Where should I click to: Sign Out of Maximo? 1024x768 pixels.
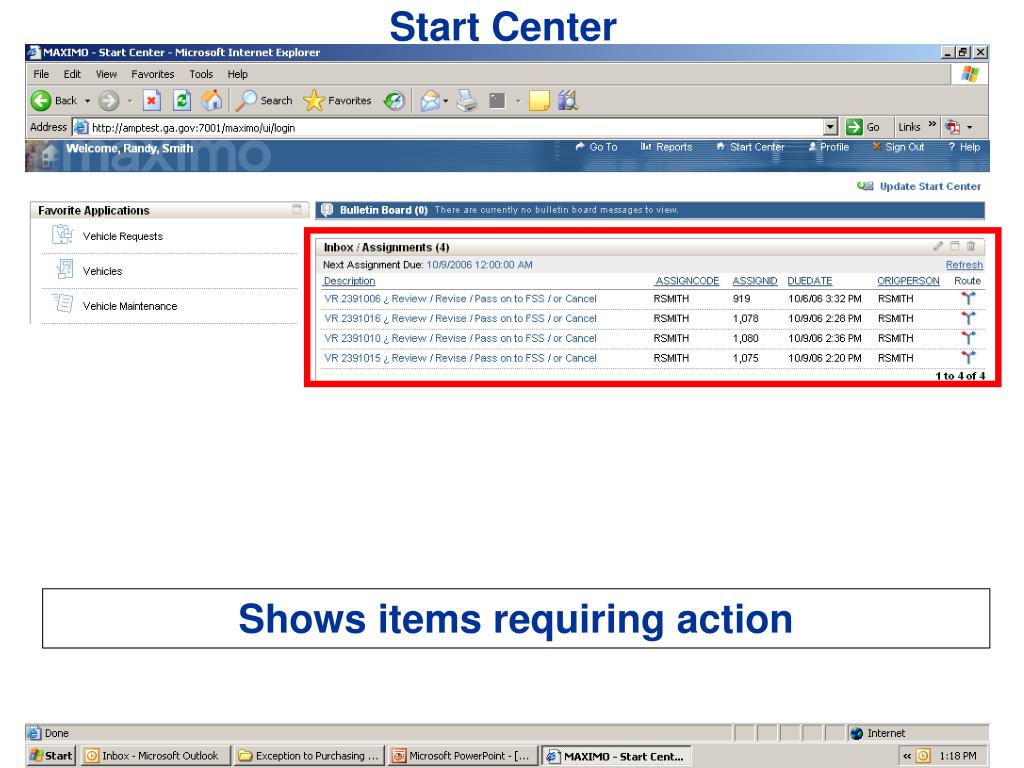click(899, 147)
